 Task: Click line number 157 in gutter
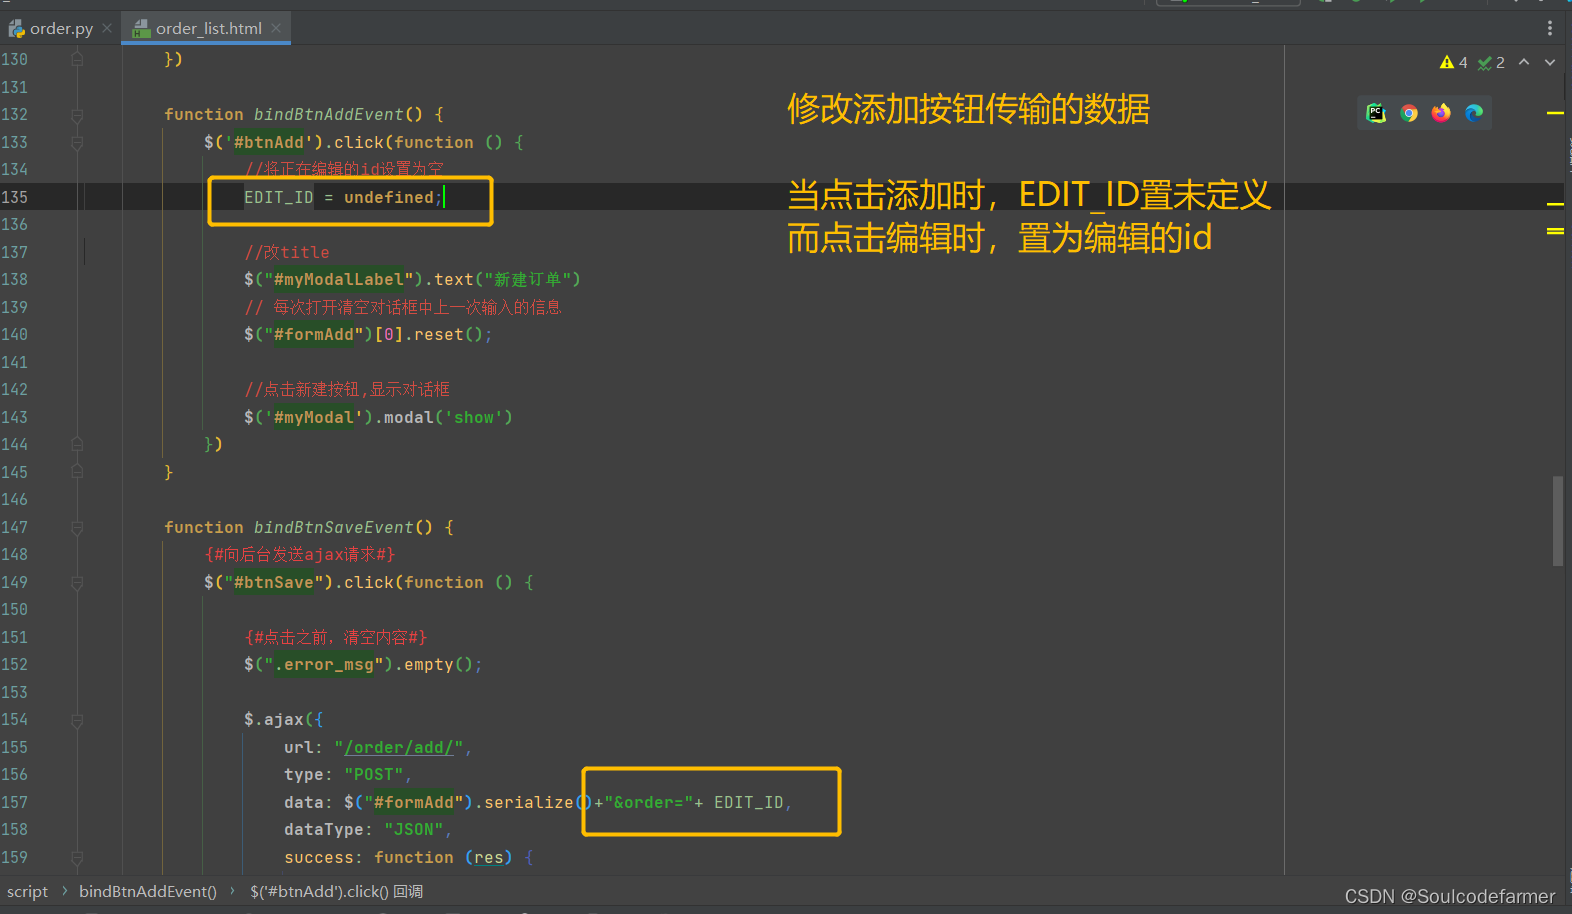tap(15, 802)
